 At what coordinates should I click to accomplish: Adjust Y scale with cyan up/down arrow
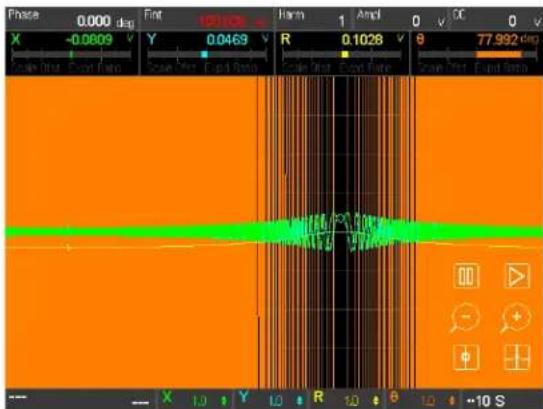300,401
